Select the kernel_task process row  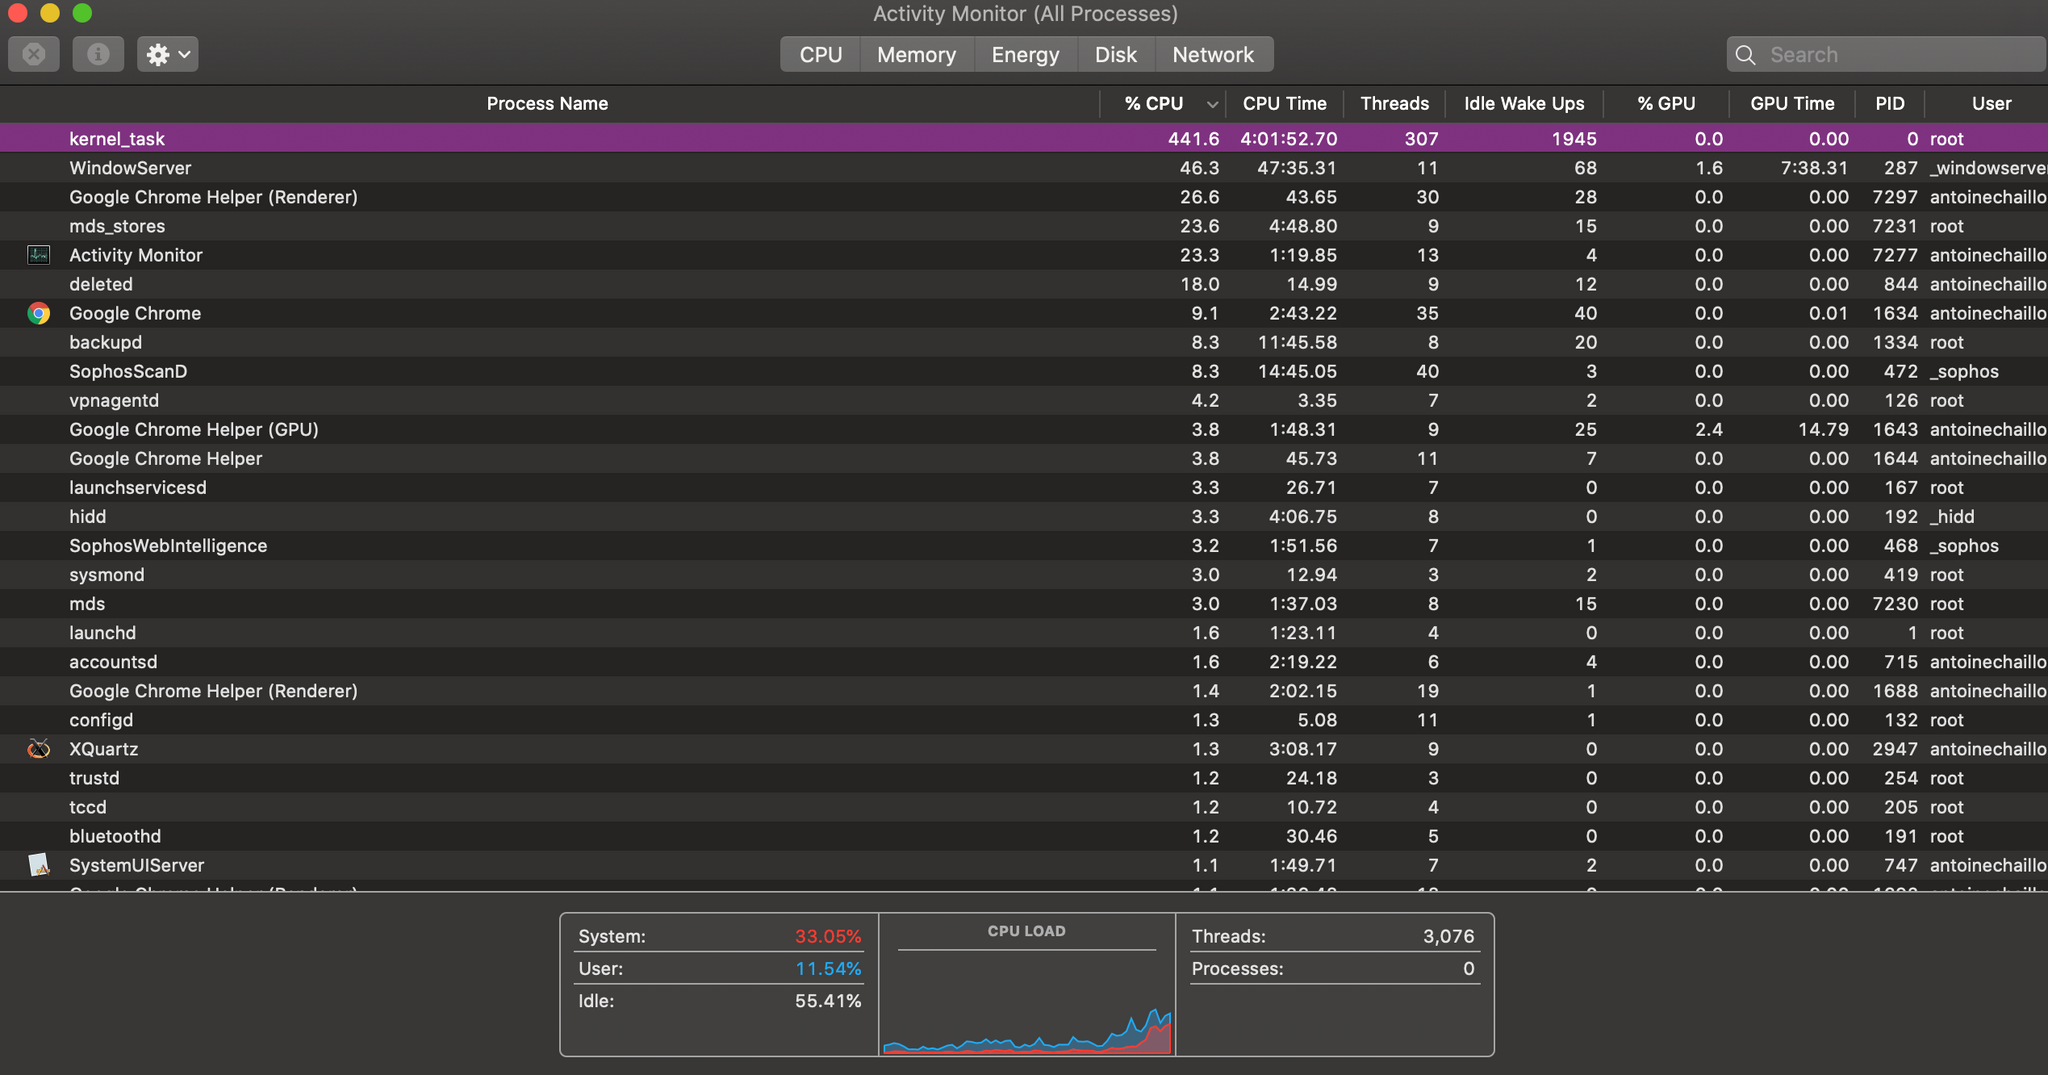[x=1024, y=139]
